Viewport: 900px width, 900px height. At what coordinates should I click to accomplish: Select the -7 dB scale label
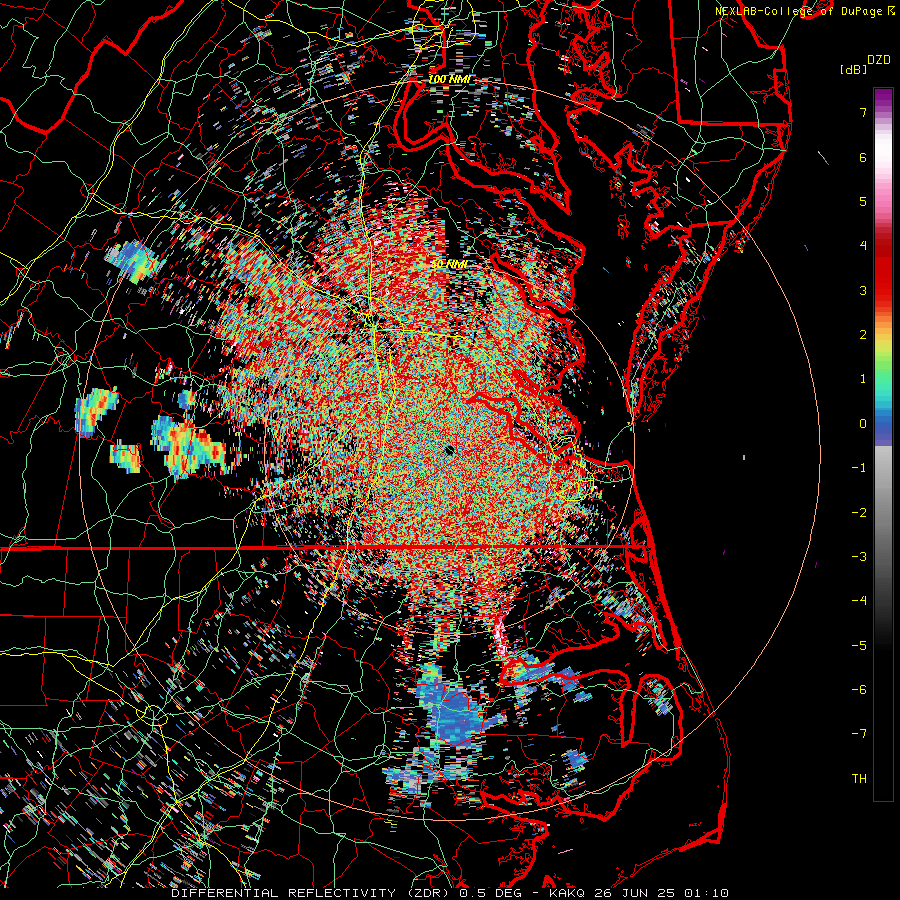pyautogui.click(x=859, y=734)
